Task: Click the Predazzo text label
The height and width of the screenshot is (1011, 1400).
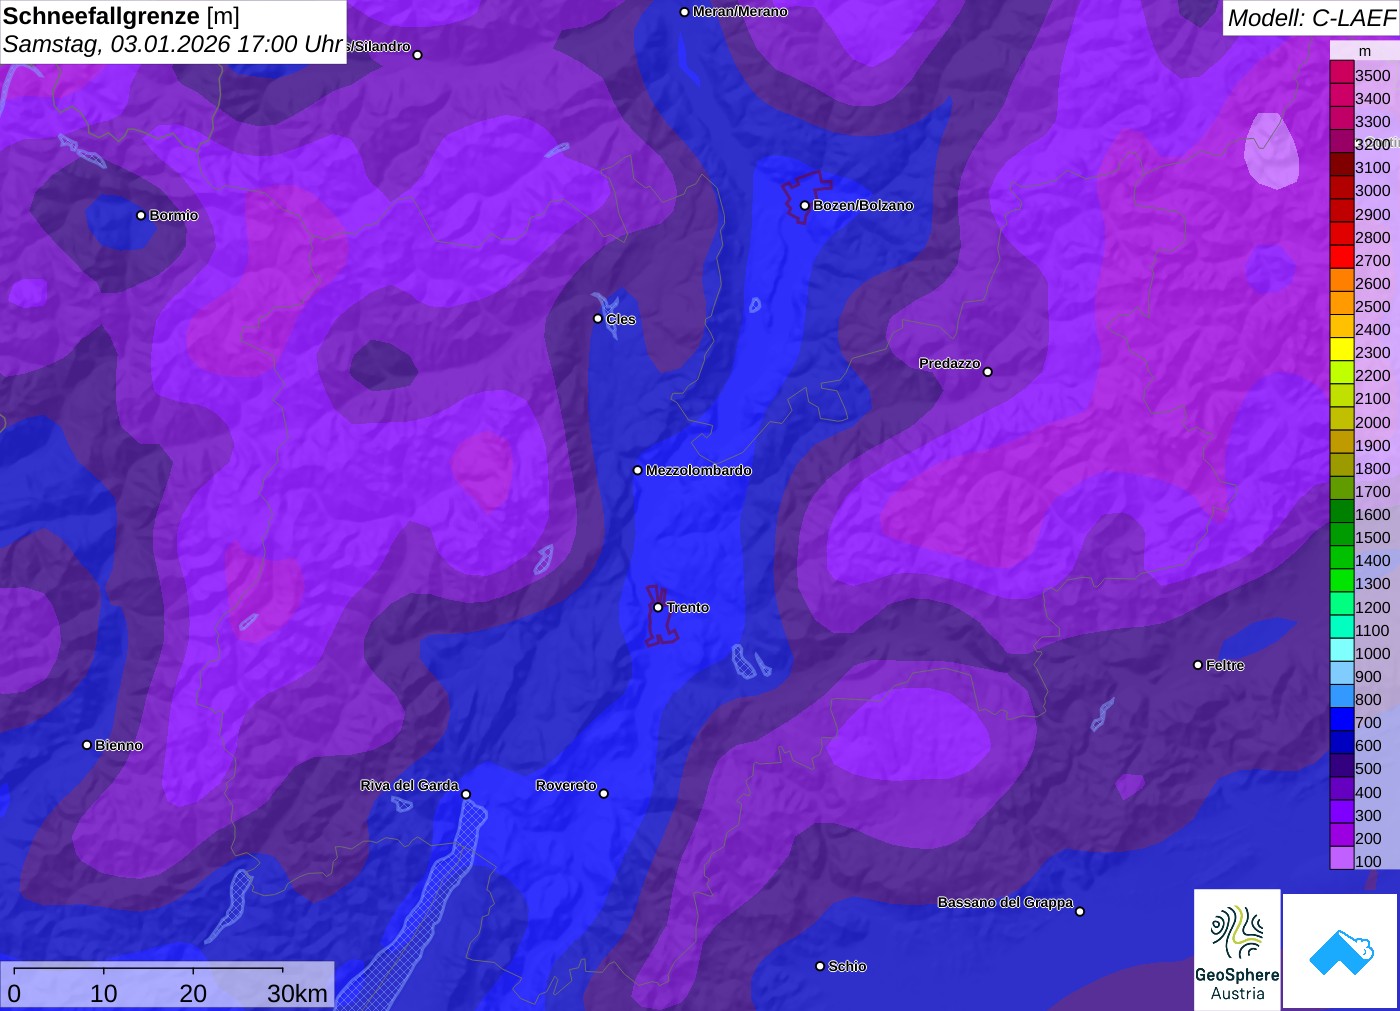Action: [950, 363]
